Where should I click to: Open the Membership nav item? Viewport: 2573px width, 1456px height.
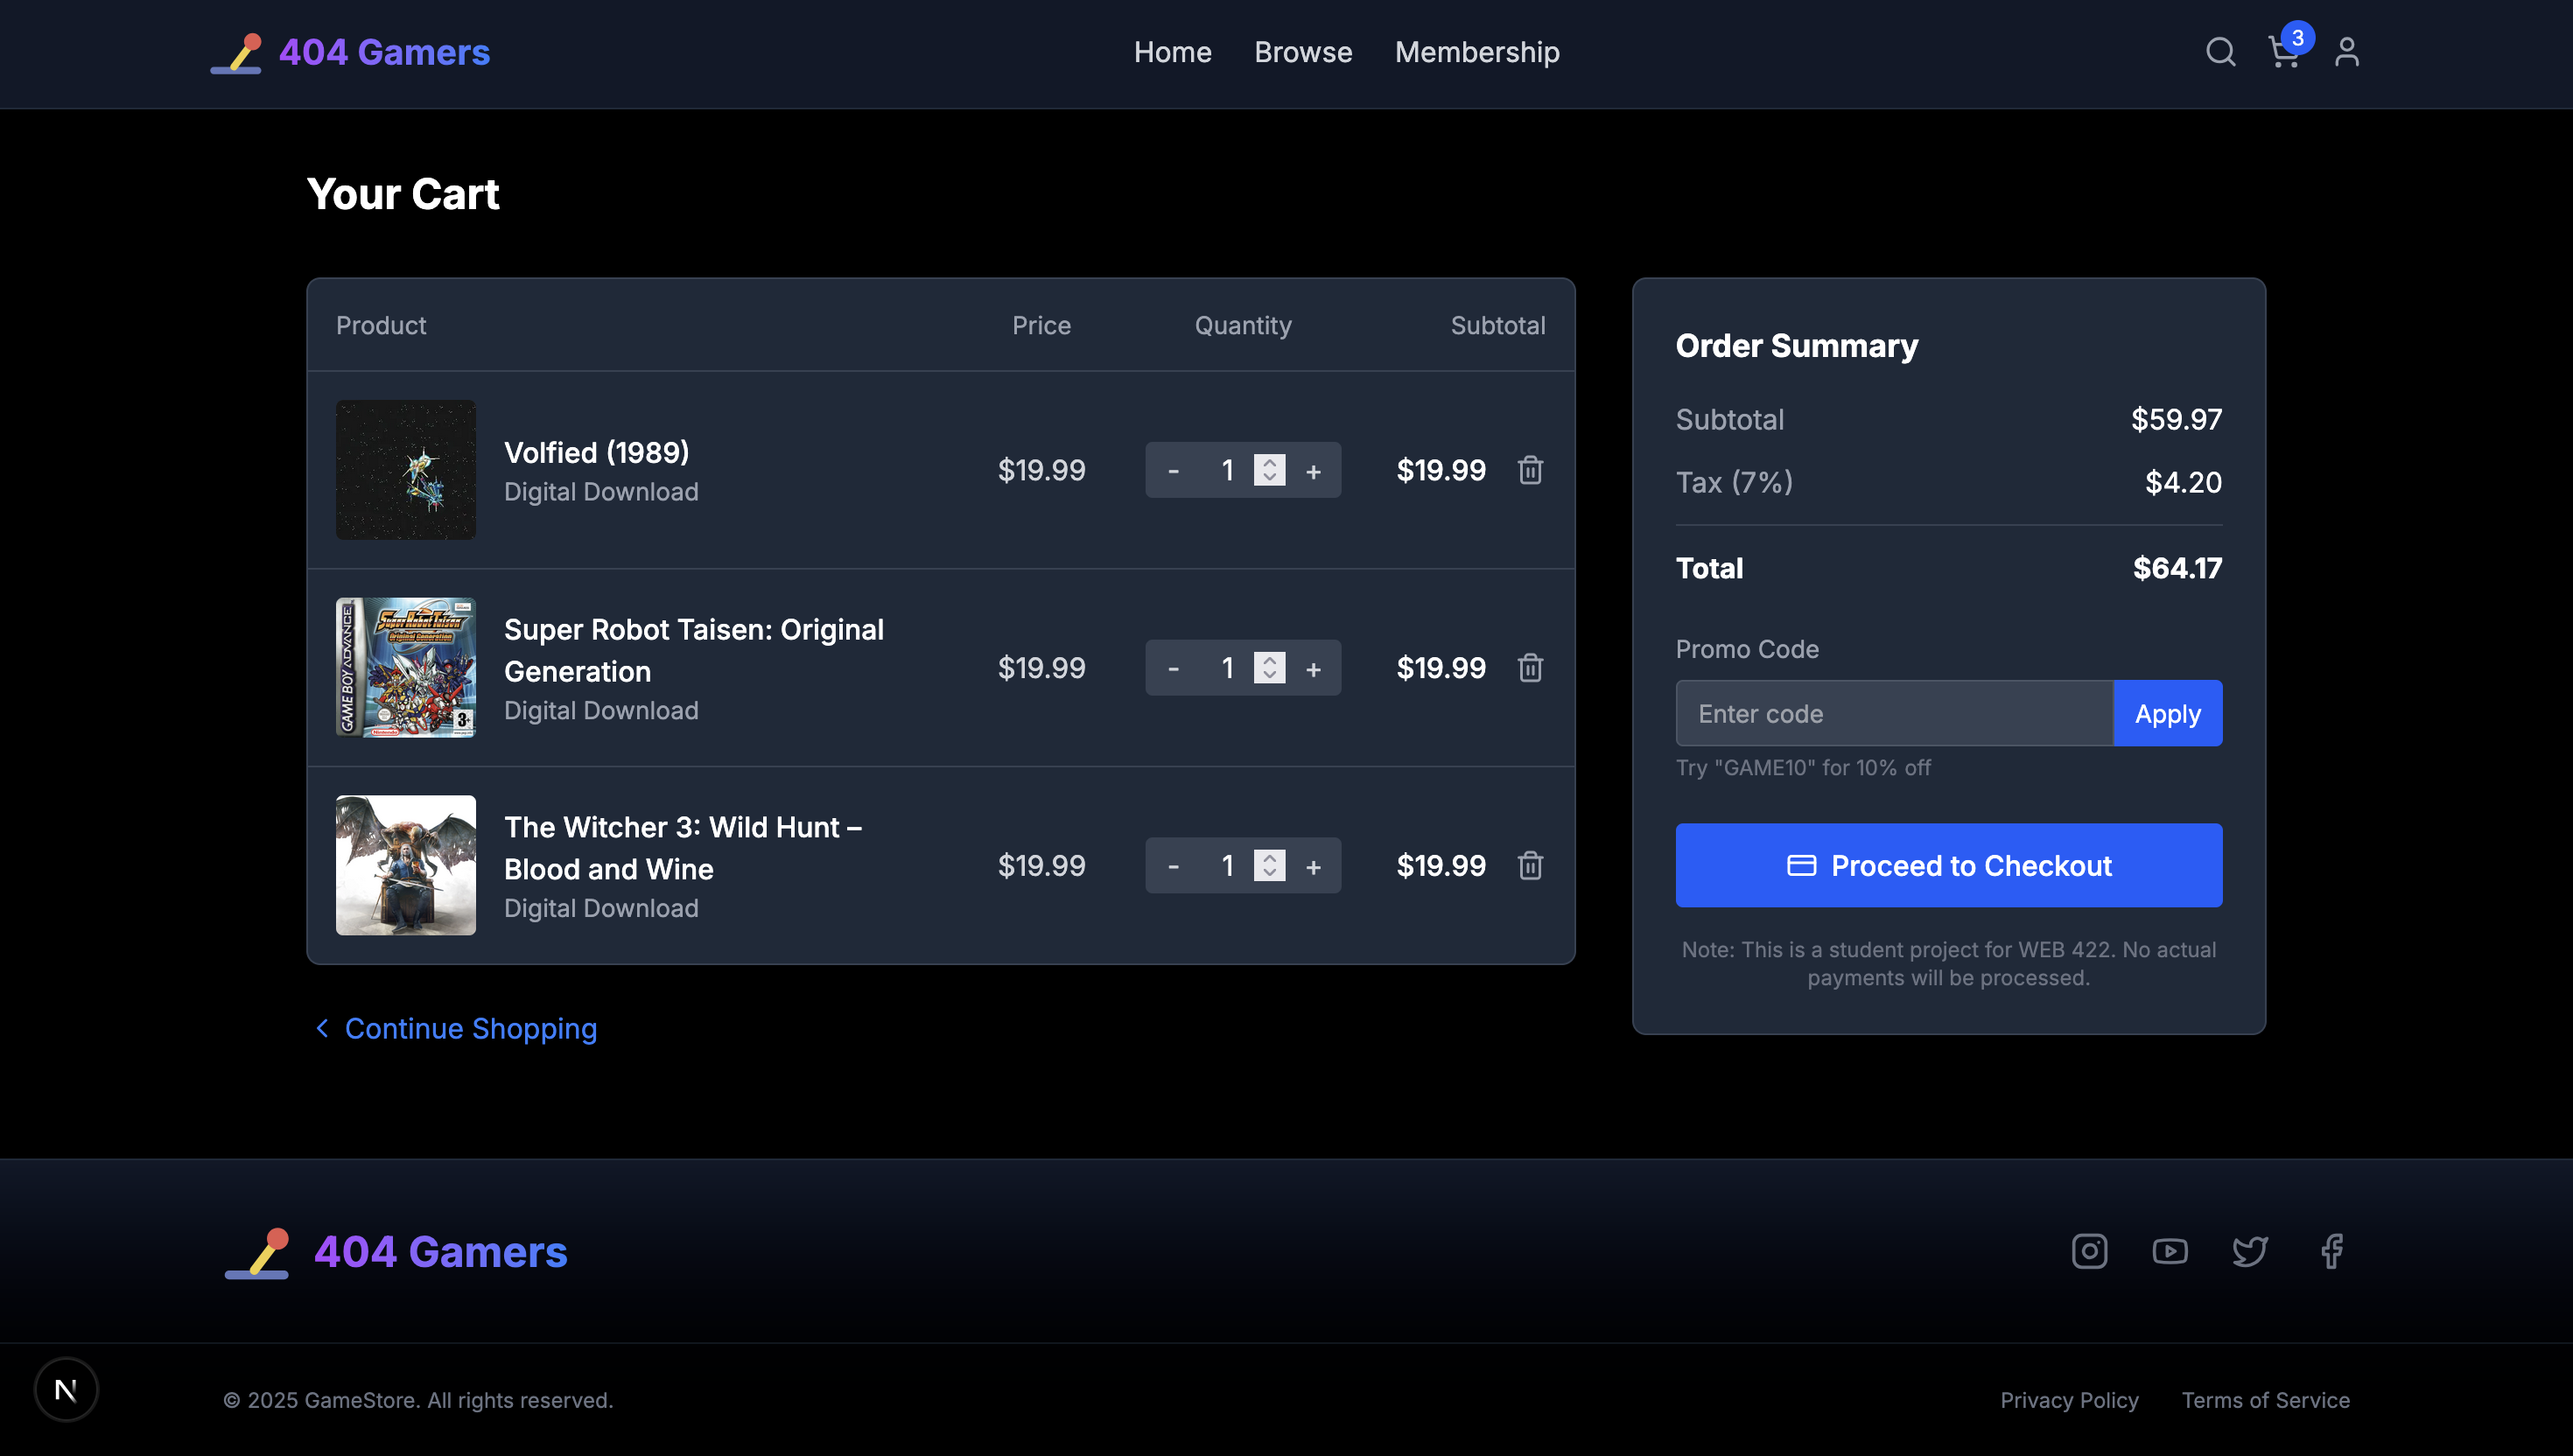(1476, 52)
